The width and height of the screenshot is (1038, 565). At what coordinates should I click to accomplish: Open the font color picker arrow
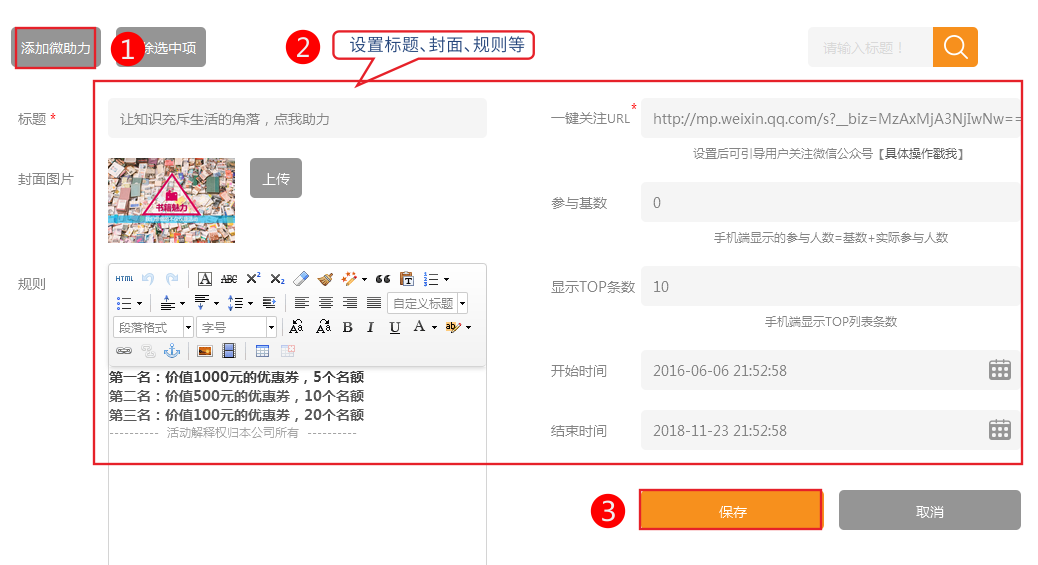(x=436, y=327)
